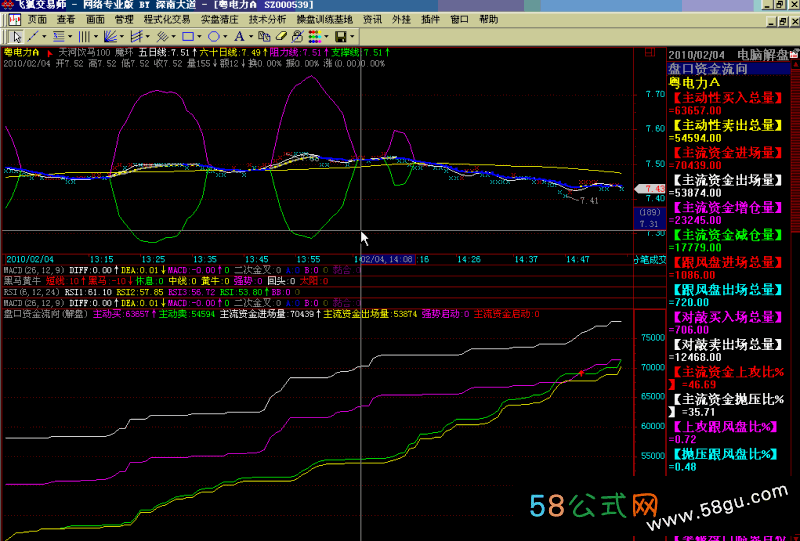The image size is (800, 541).
Task: Open the 程式化交易 menu
Action: (167, 20)
